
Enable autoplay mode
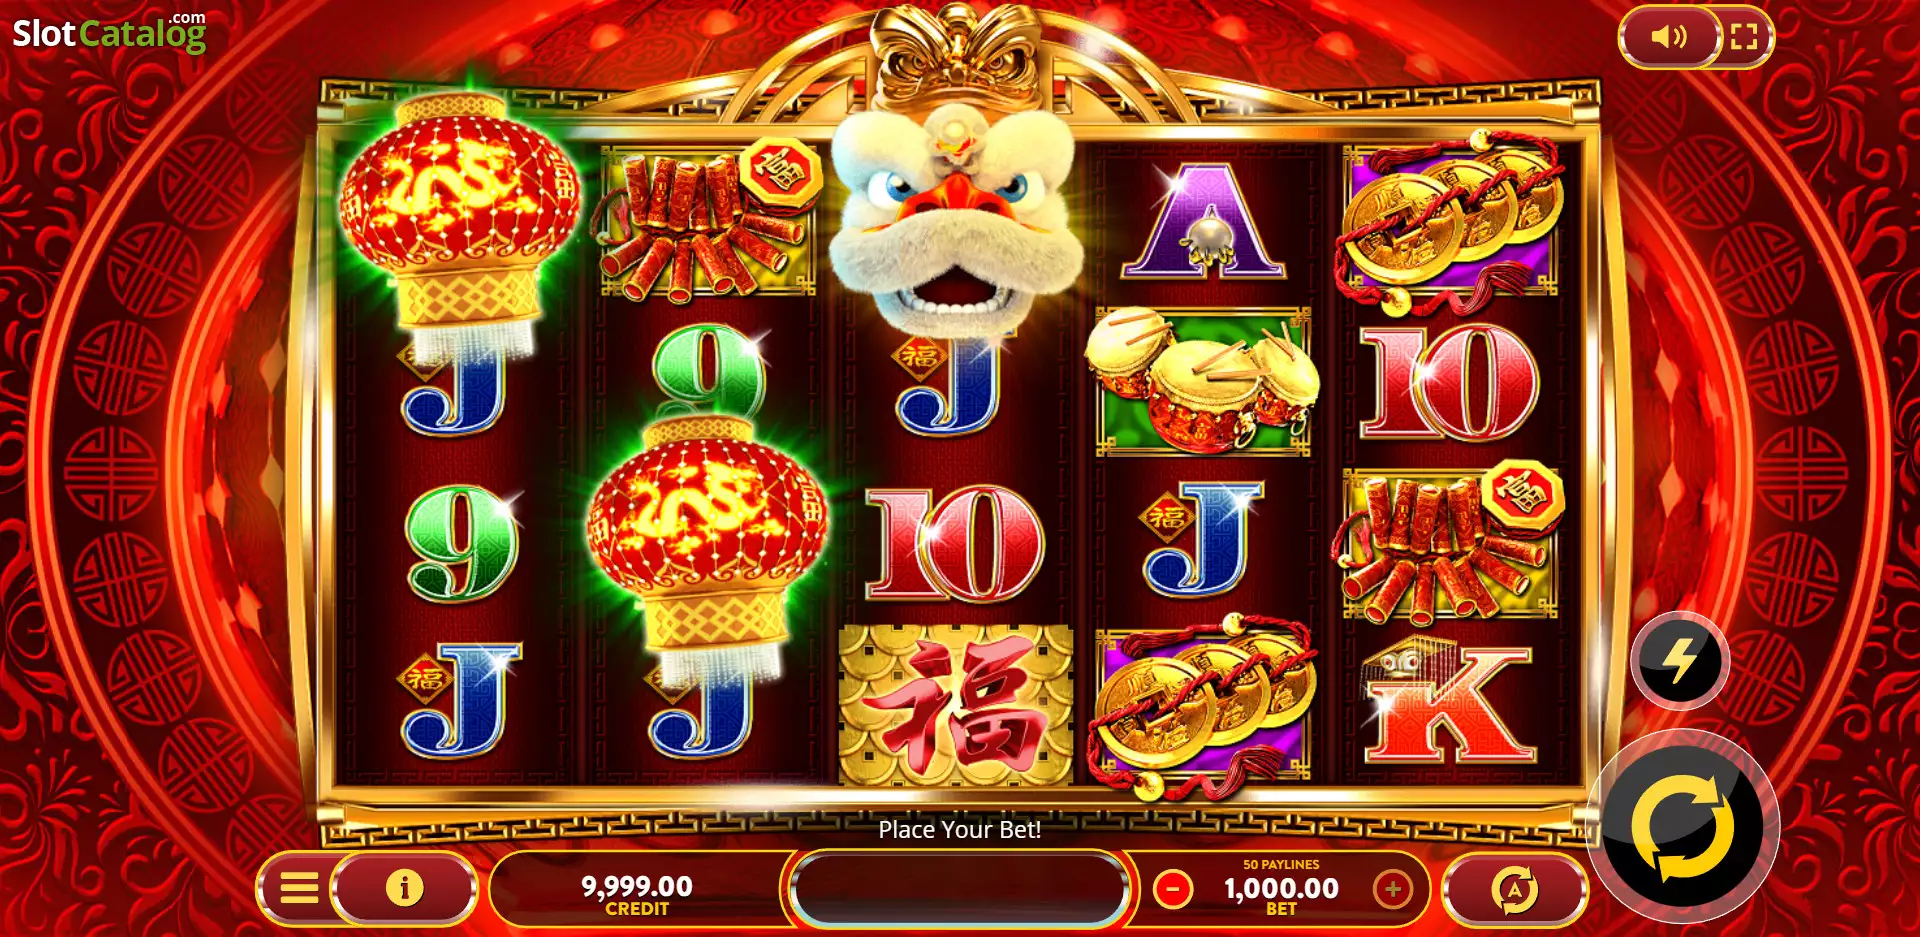[1515, 889]
